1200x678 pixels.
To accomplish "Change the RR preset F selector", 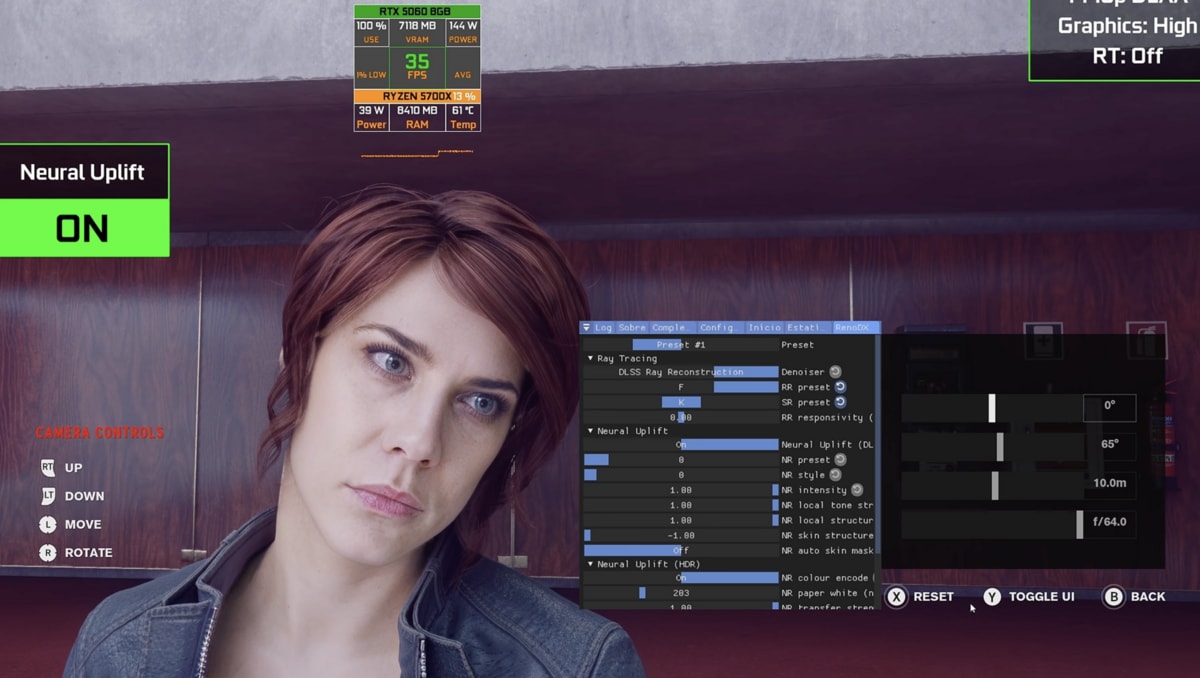I will (x=681, y=387).
